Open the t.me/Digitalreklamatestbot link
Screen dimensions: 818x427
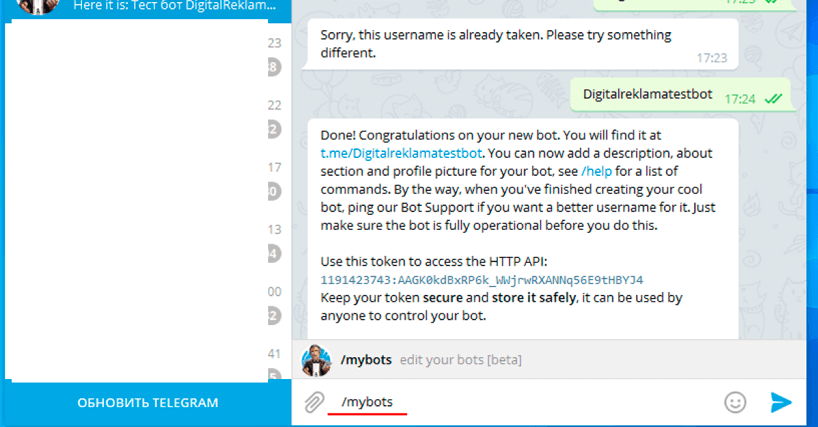[x=401, y=153]
